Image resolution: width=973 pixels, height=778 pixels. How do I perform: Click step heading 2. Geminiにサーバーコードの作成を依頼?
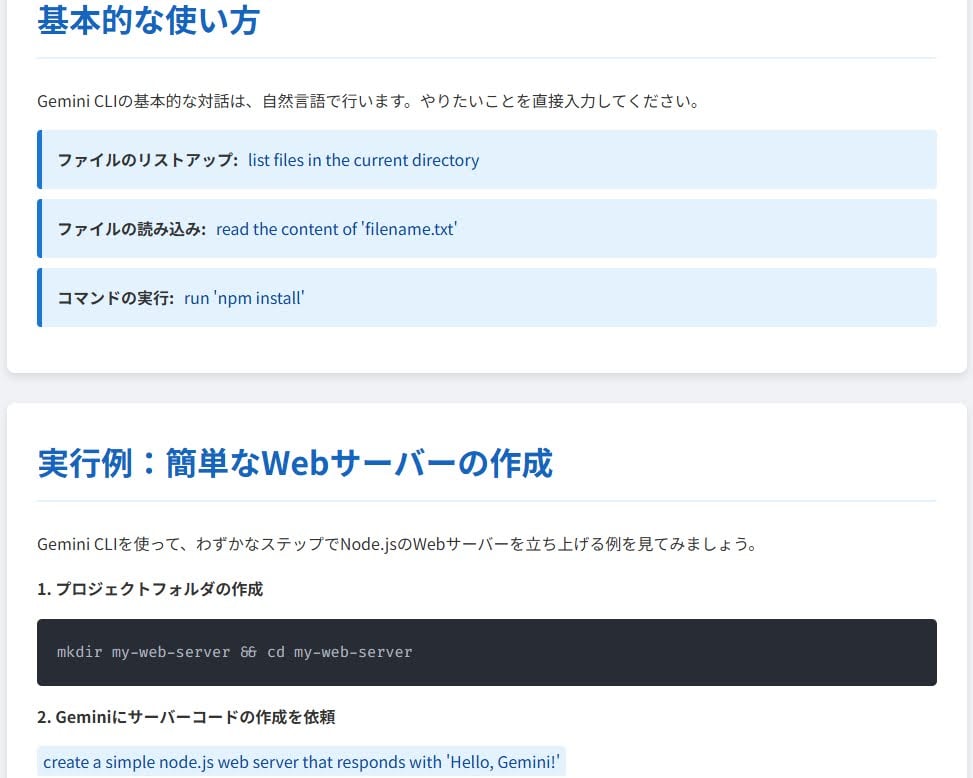(x=186, y=717)
